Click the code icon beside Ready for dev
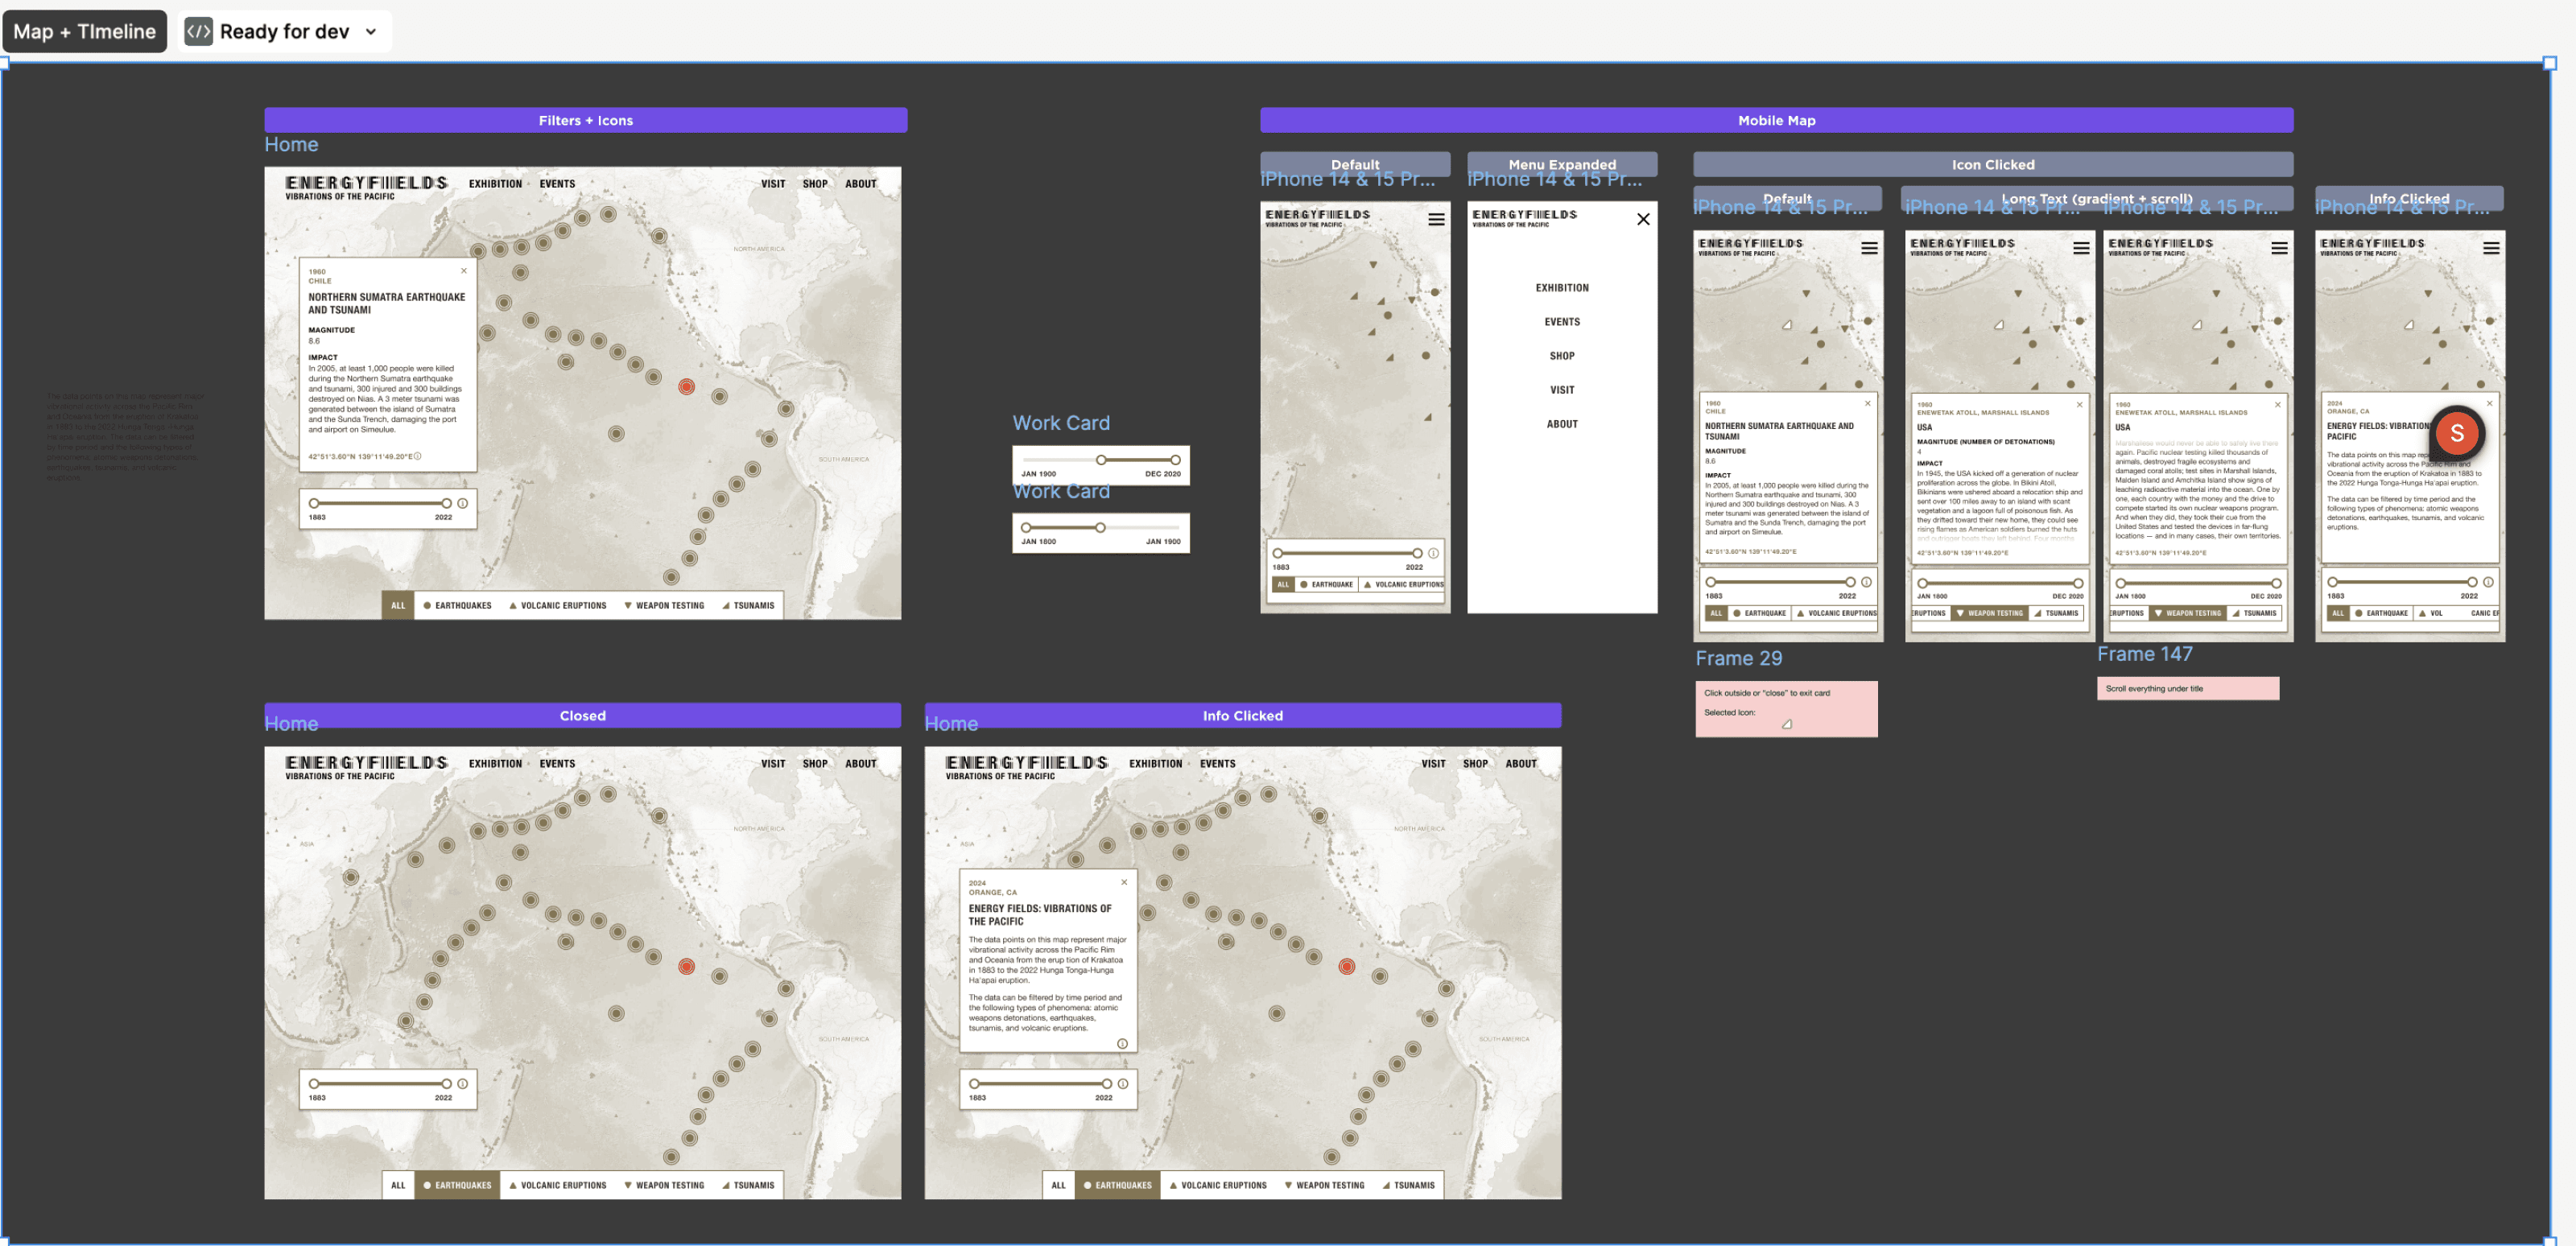The image size is (2576, 1246). 198,31
